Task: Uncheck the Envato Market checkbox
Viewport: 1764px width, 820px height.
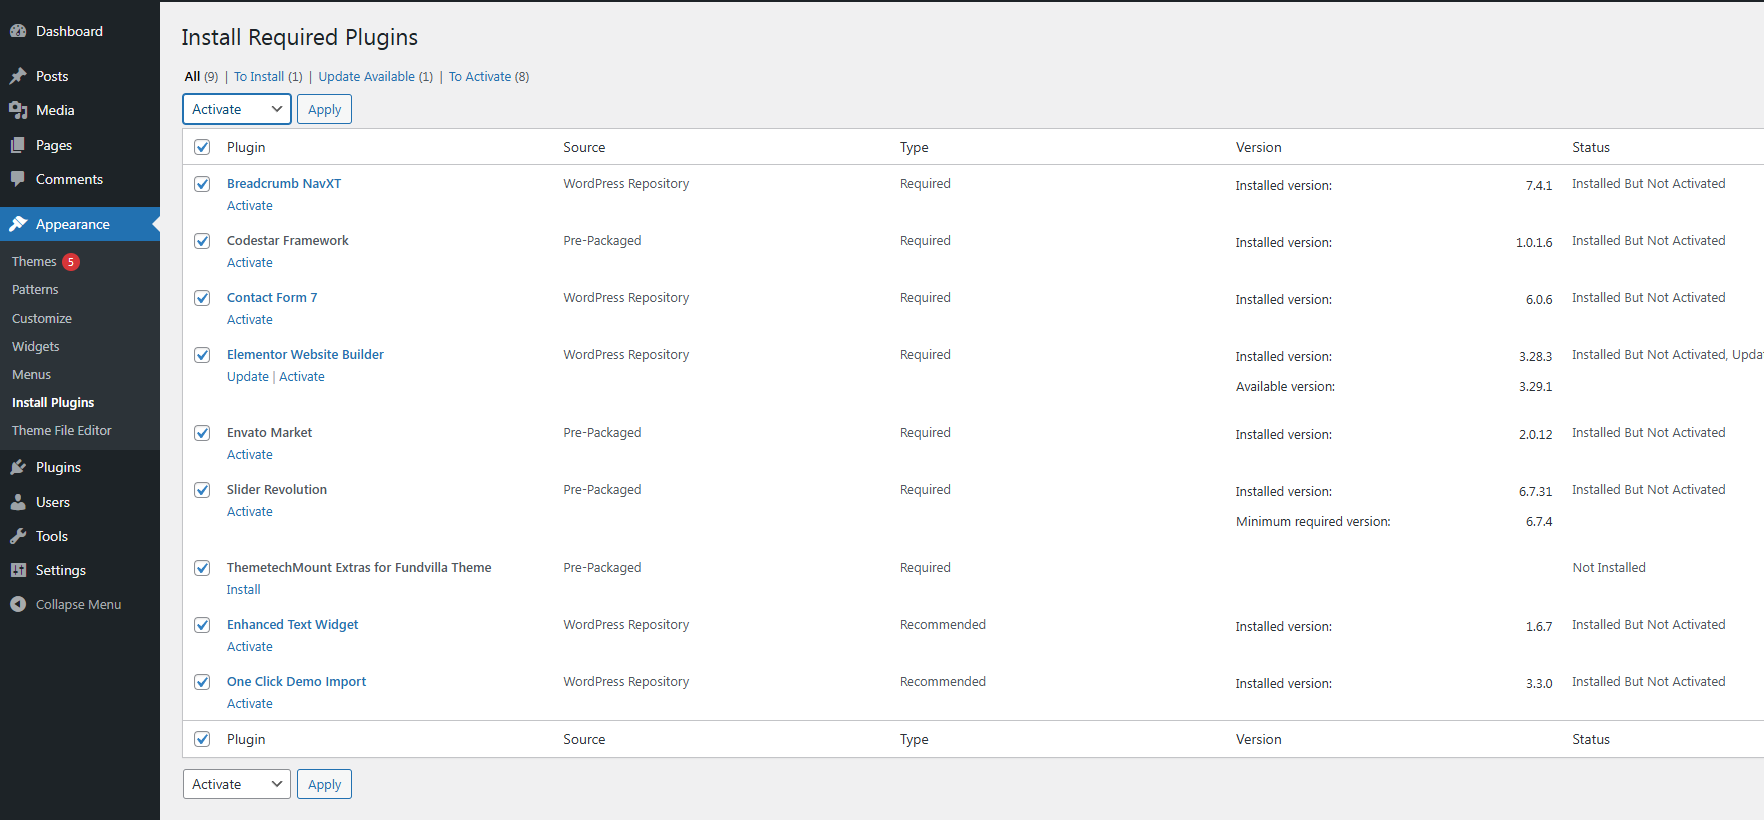Action: pos(202,433)
